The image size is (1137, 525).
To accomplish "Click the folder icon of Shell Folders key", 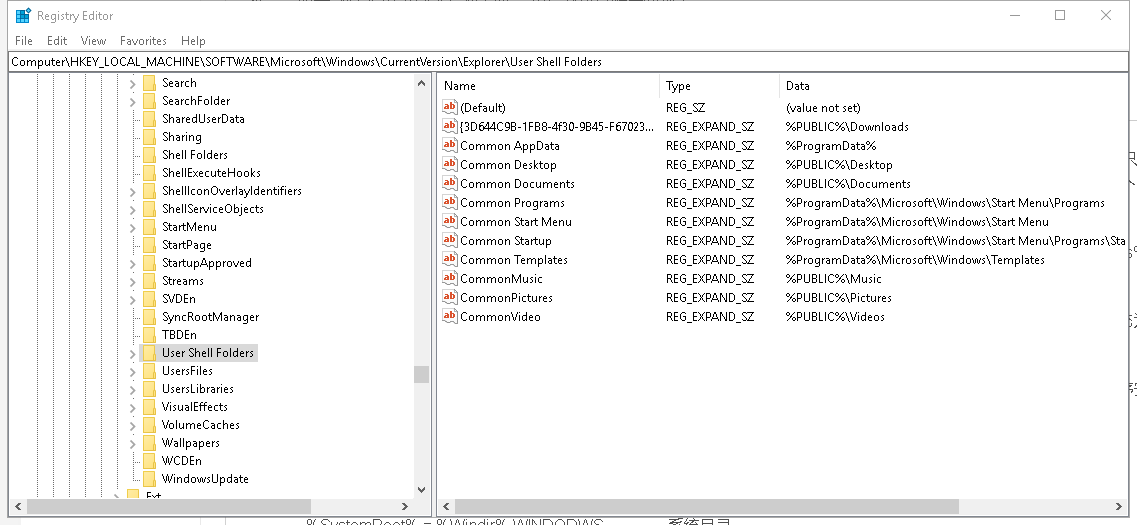I will click(x=149, y=154).
